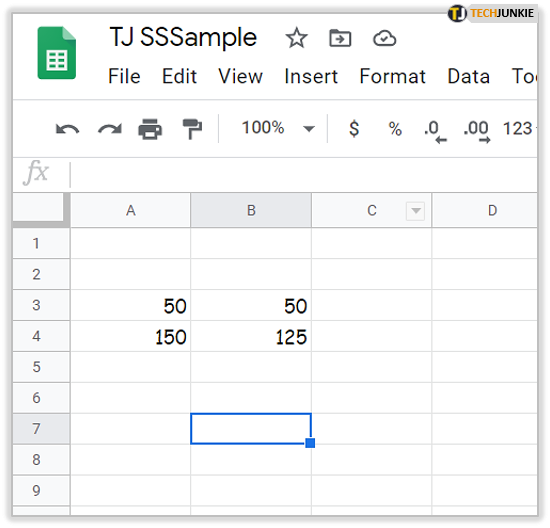Screen dimensions: 550x528
Task: Open the 100% zoom dropdown
Action: point(278,128)
